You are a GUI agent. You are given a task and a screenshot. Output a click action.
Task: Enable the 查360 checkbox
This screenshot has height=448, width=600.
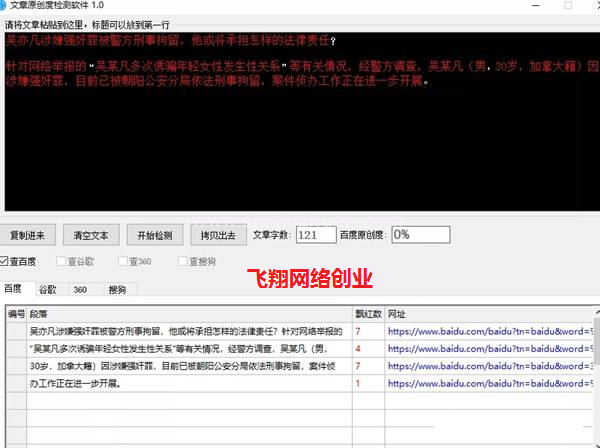click(123, 262)
